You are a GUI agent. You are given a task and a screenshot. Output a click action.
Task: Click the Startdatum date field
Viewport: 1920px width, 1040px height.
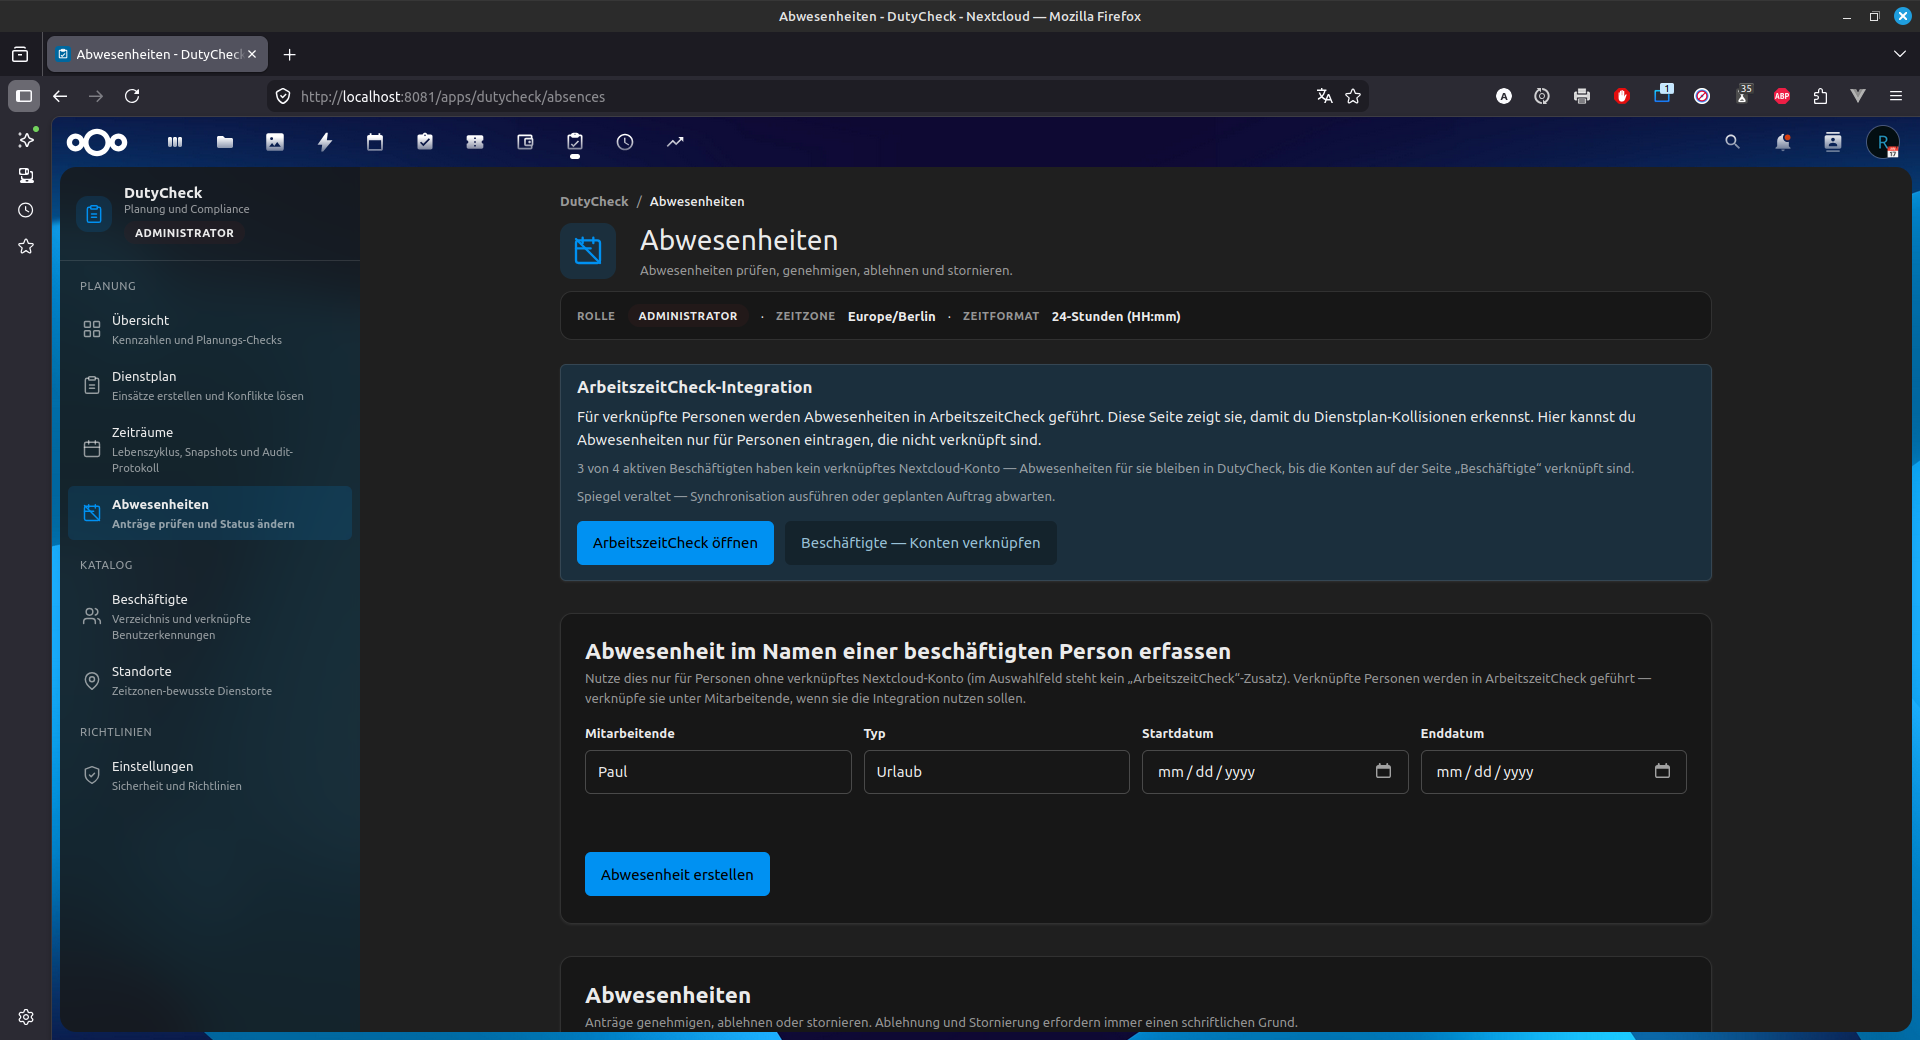click(x=1275, y=772)
